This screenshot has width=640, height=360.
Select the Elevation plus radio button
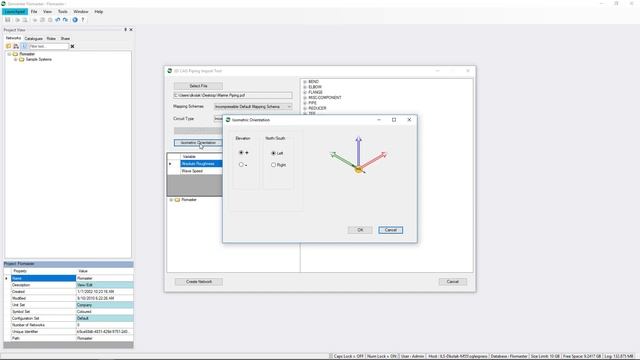point(241,152)
